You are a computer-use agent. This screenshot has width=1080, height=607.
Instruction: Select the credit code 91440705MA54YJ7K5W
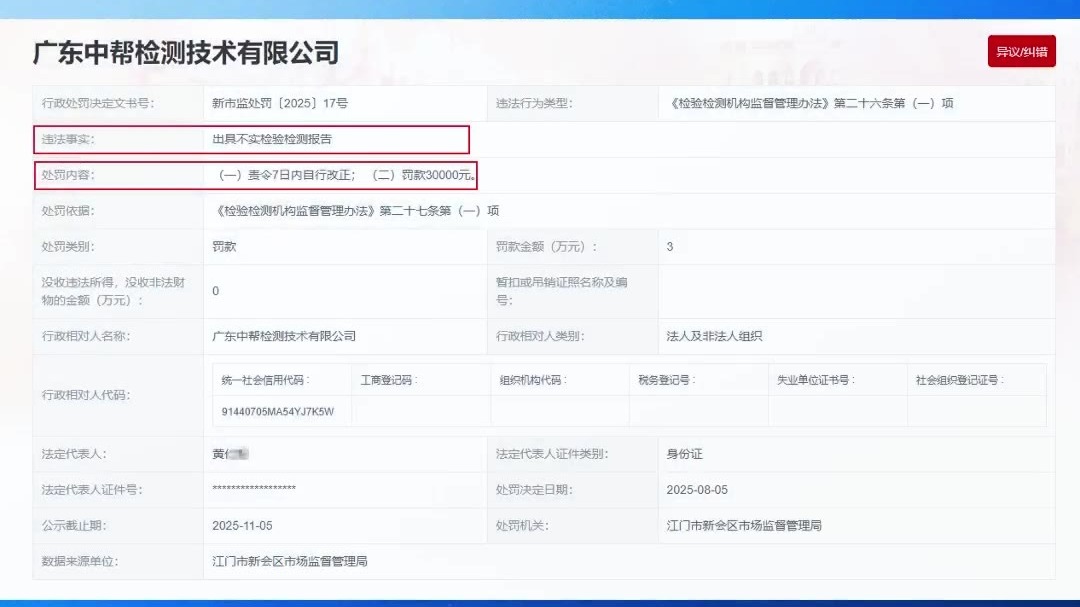click(x=278, y=411)
